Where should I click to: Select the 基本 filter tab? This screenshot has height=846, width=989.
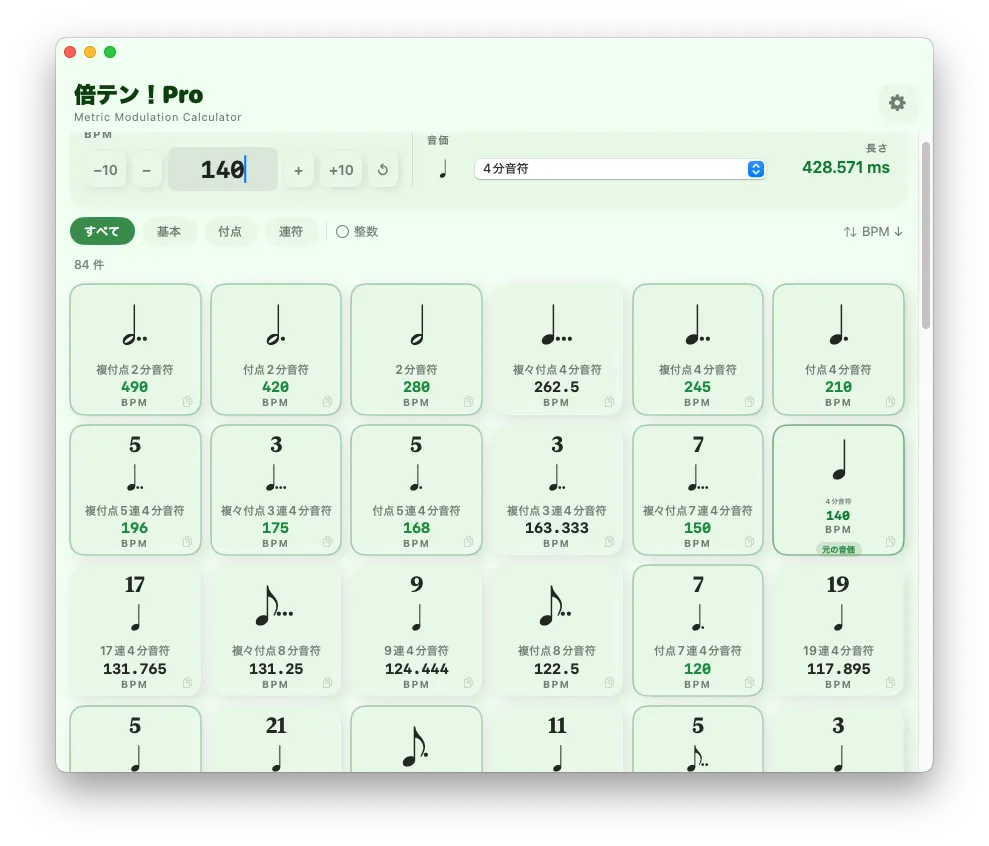(x=169, y=232)
